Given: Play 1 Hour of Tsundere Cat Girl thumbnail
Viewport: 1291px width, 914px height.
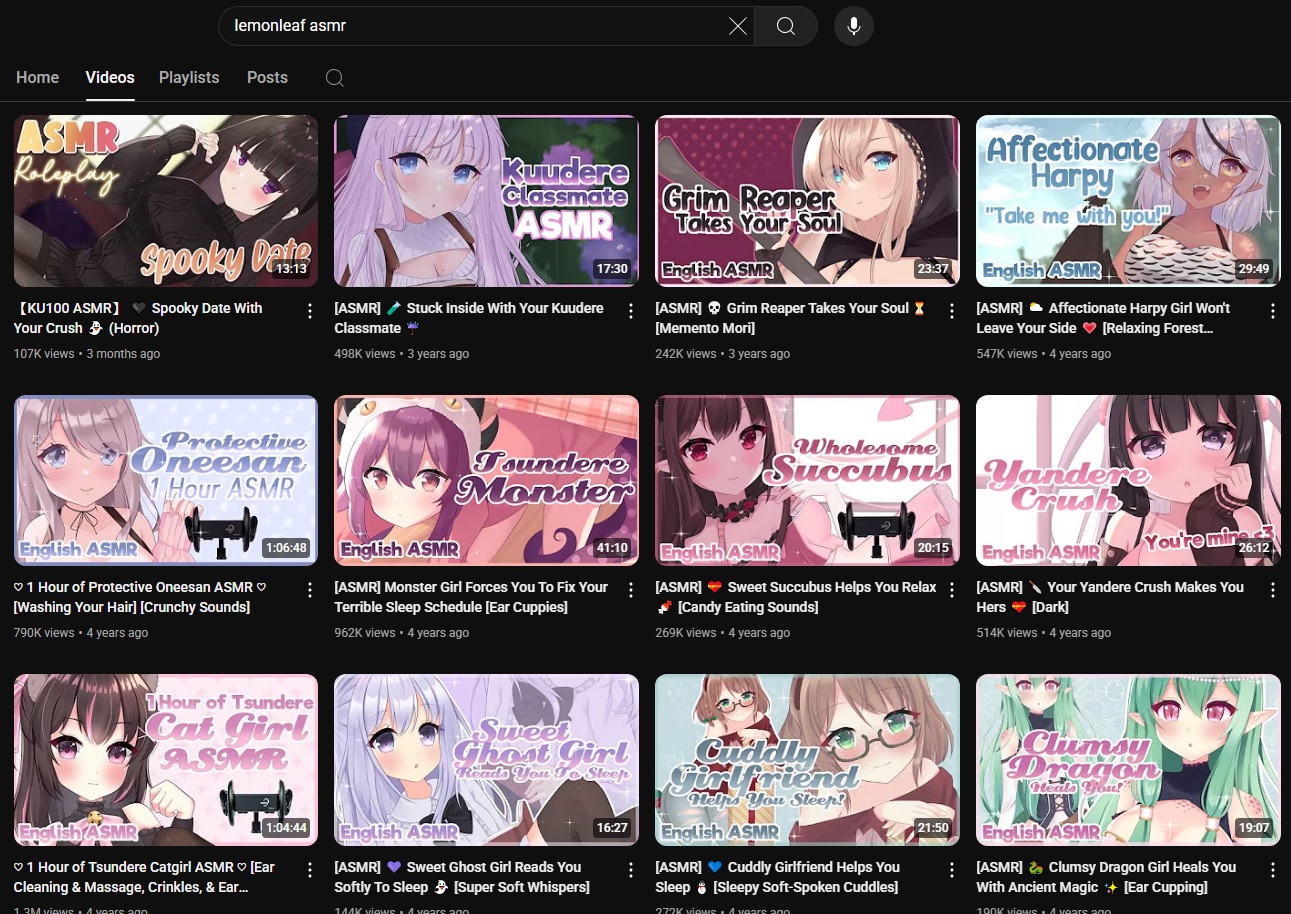Looking at the screenshot, I should pos(166,760).
